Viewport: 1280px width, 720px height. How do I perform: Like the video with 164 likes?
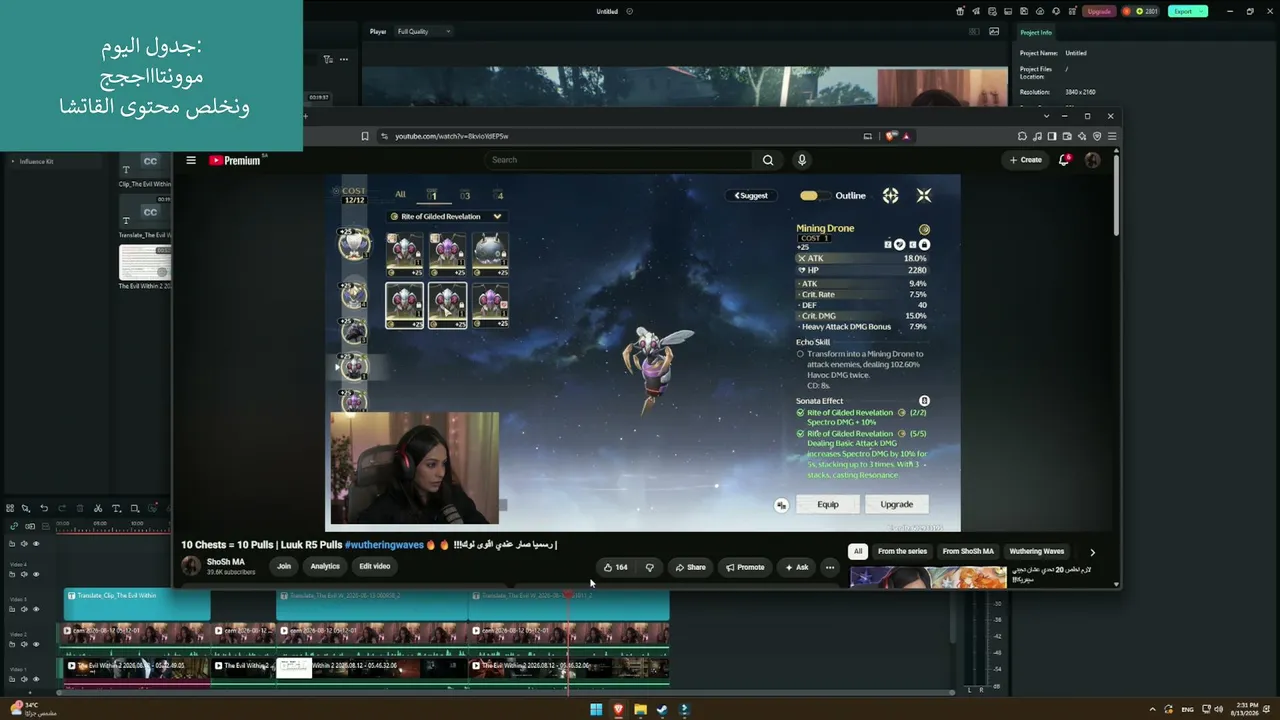tap(615, 567)
